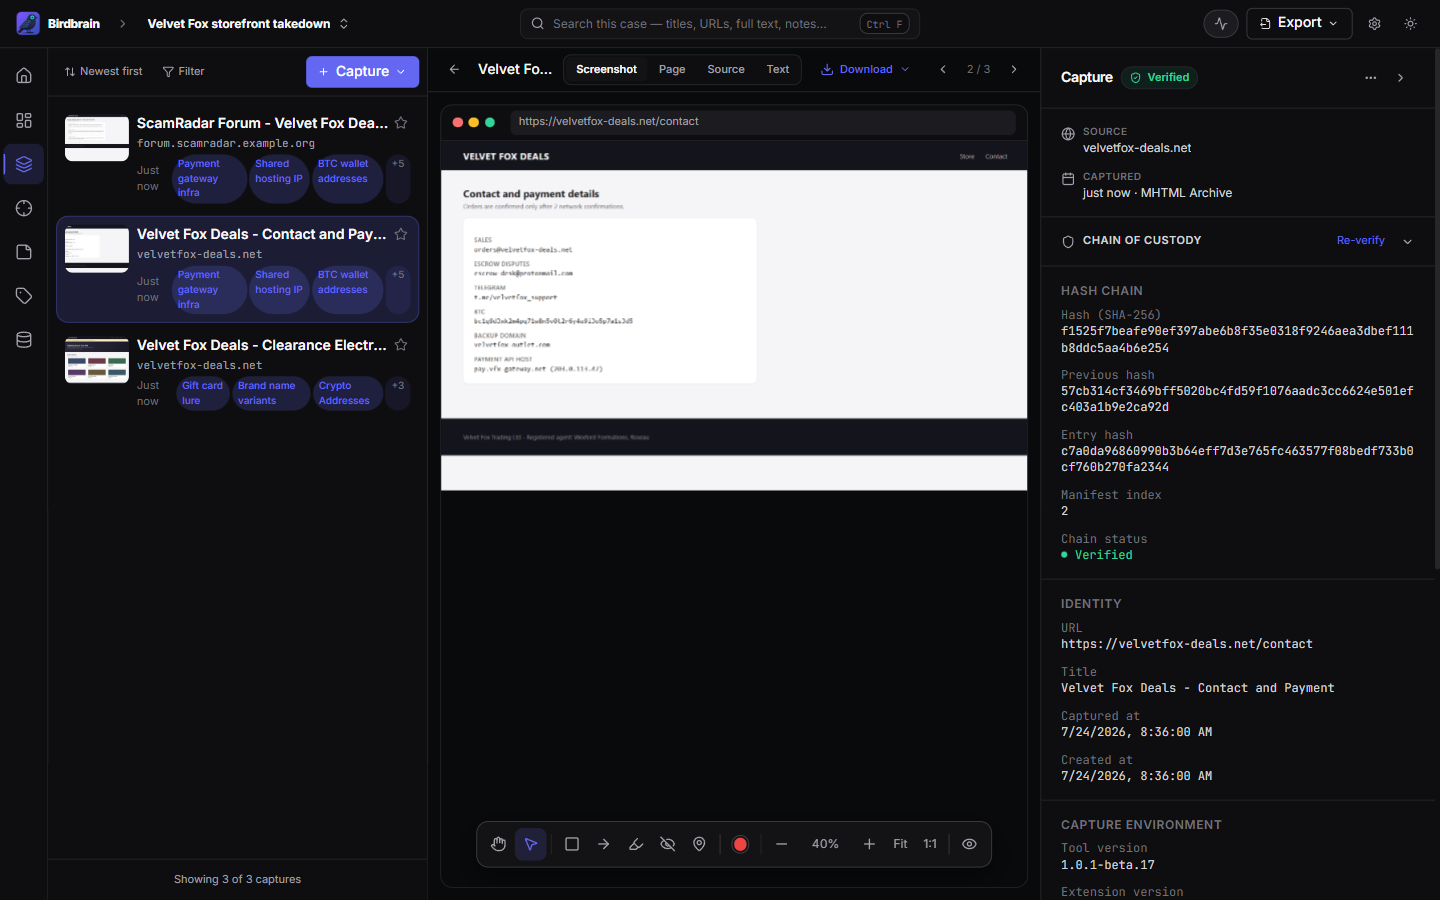Star the ScamRadar Forum capture
This screenshot has height=900, width=1440.
[401, 123]
